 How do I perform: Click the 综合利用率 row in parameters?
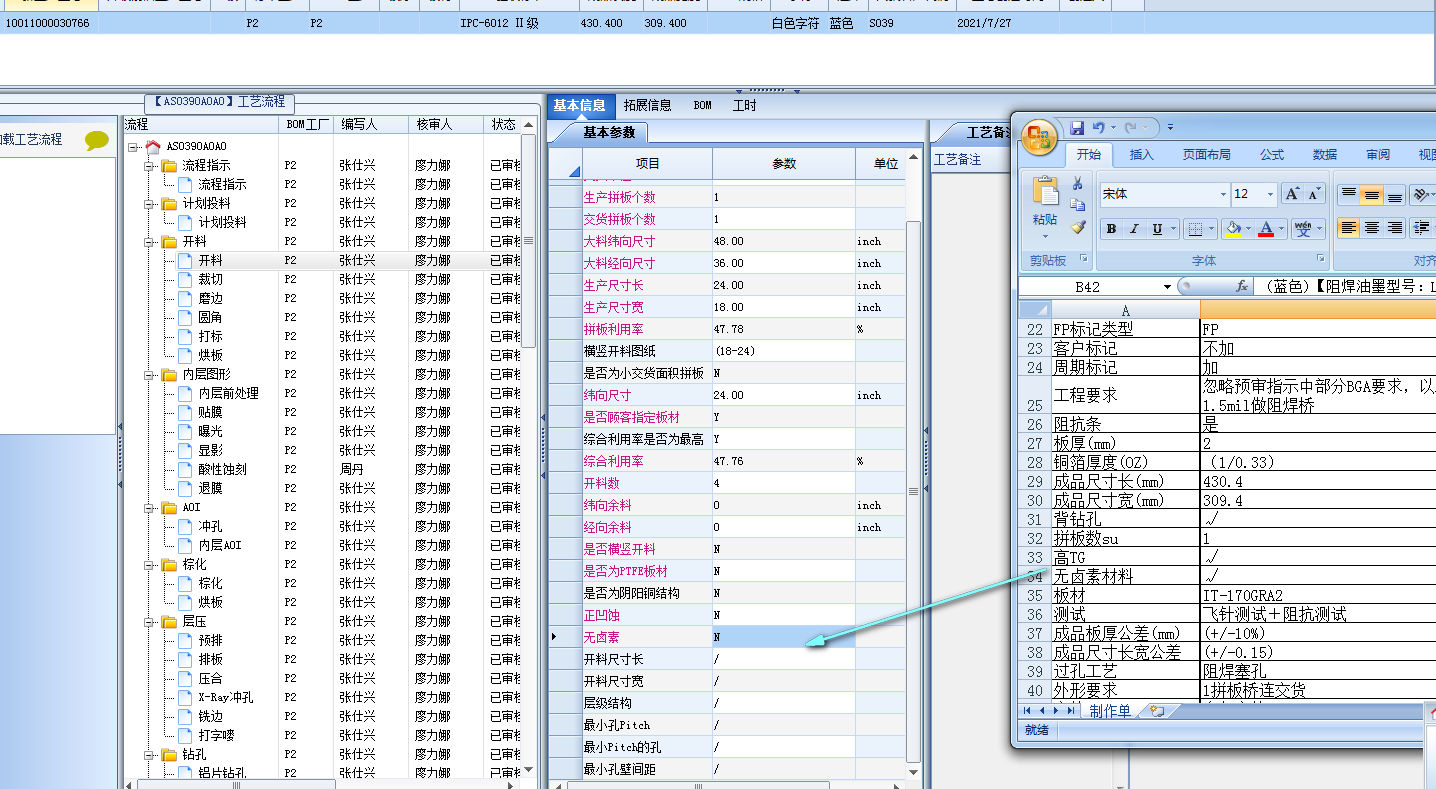[727, 461]
